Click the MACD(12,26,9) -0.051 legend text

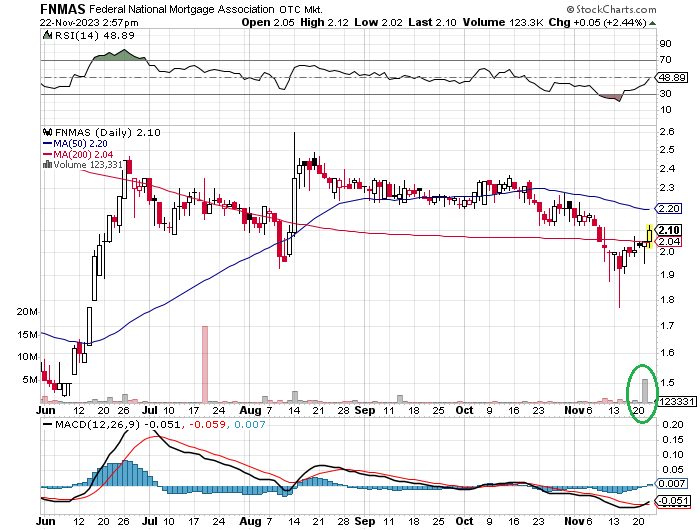pos(118,424)
